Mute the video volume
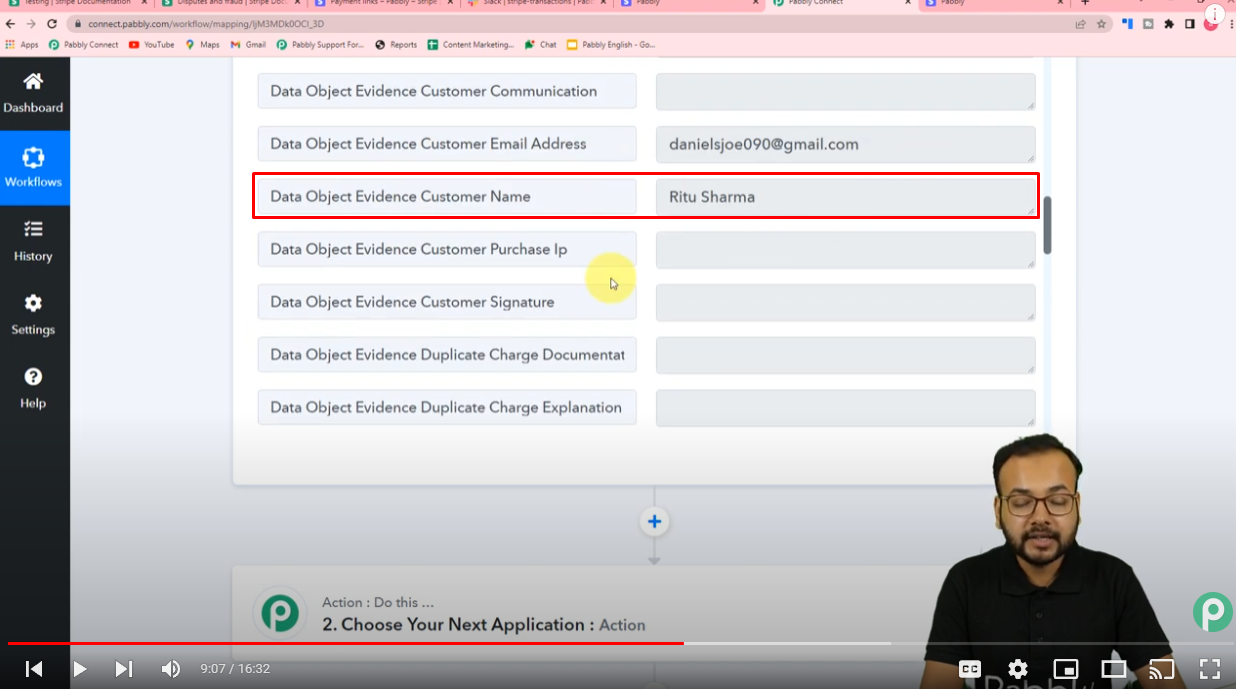The width and height of the screenshot is (1236, 689). click(x=171, y=669)
